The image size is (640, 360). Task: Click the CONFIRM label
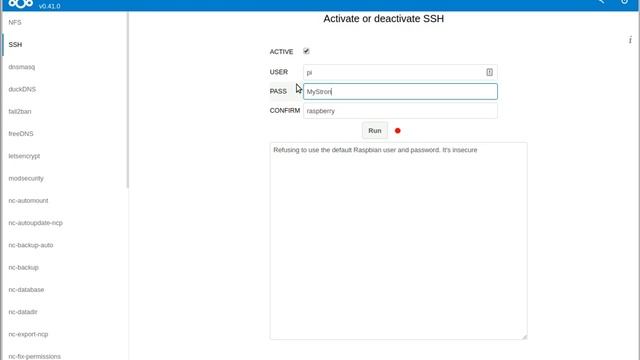click(285, 111)
